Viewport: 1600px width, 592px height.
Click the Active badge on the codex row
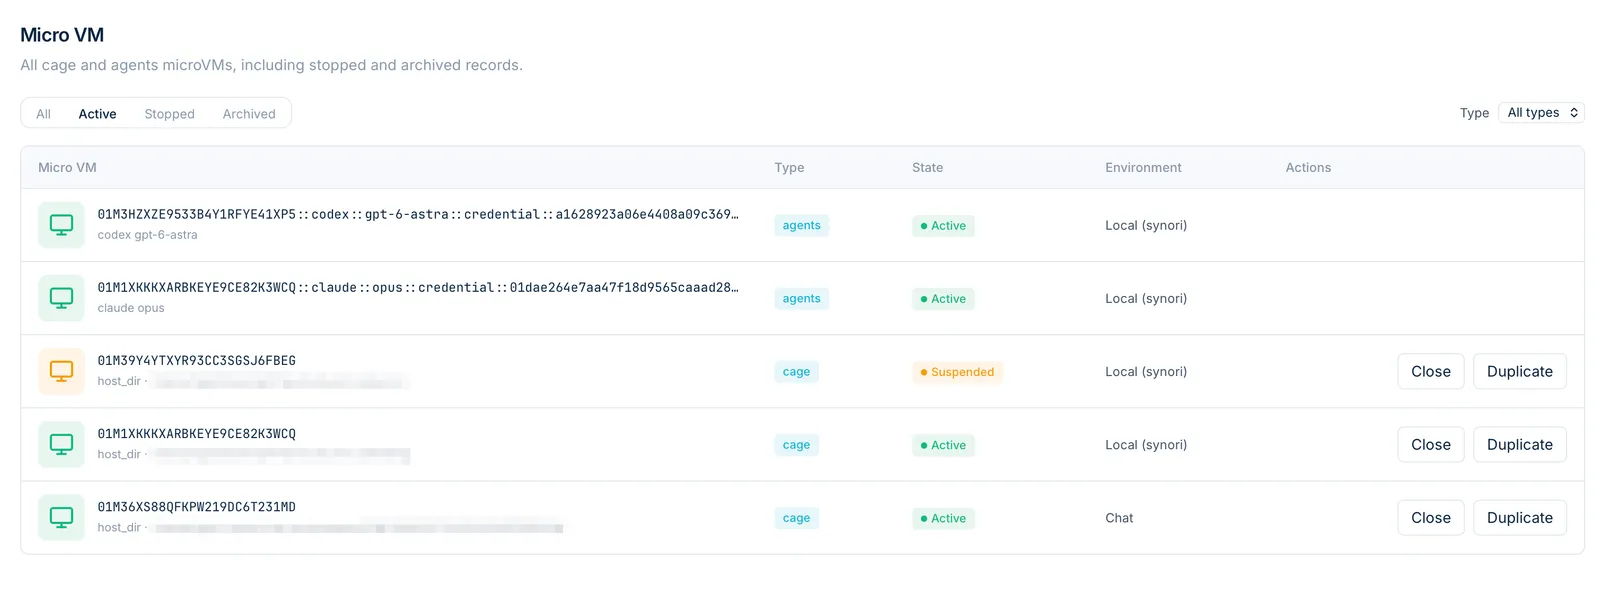pos(943,226)
